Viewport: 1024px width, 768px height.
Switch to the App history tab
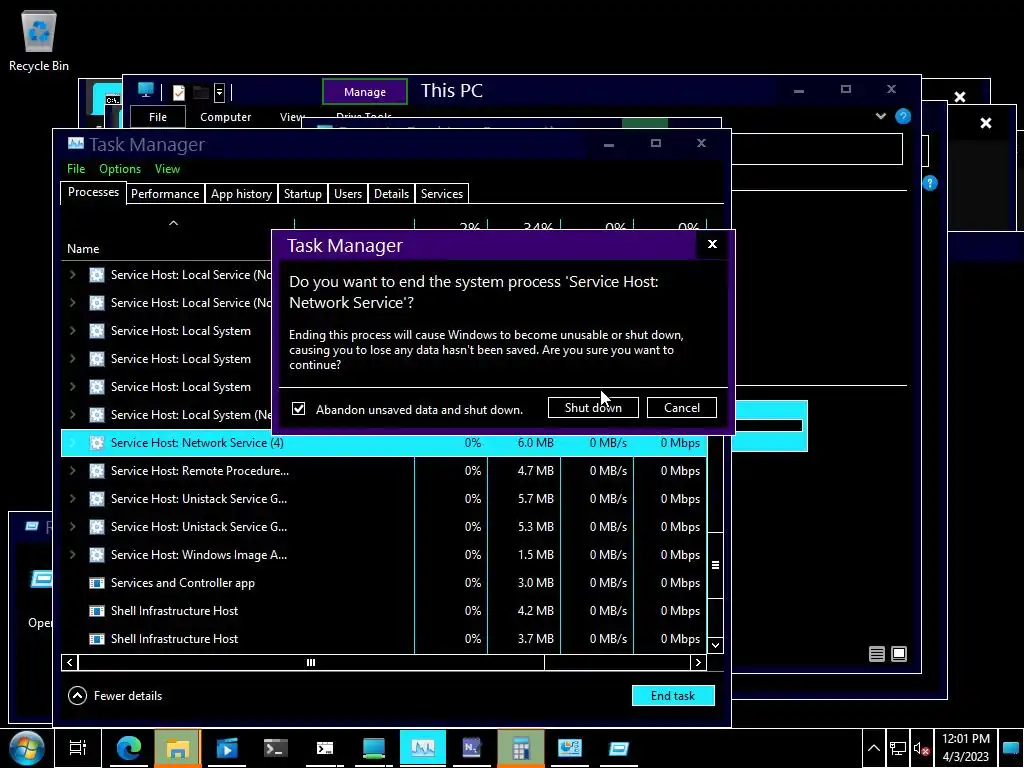tap(241, 194)
